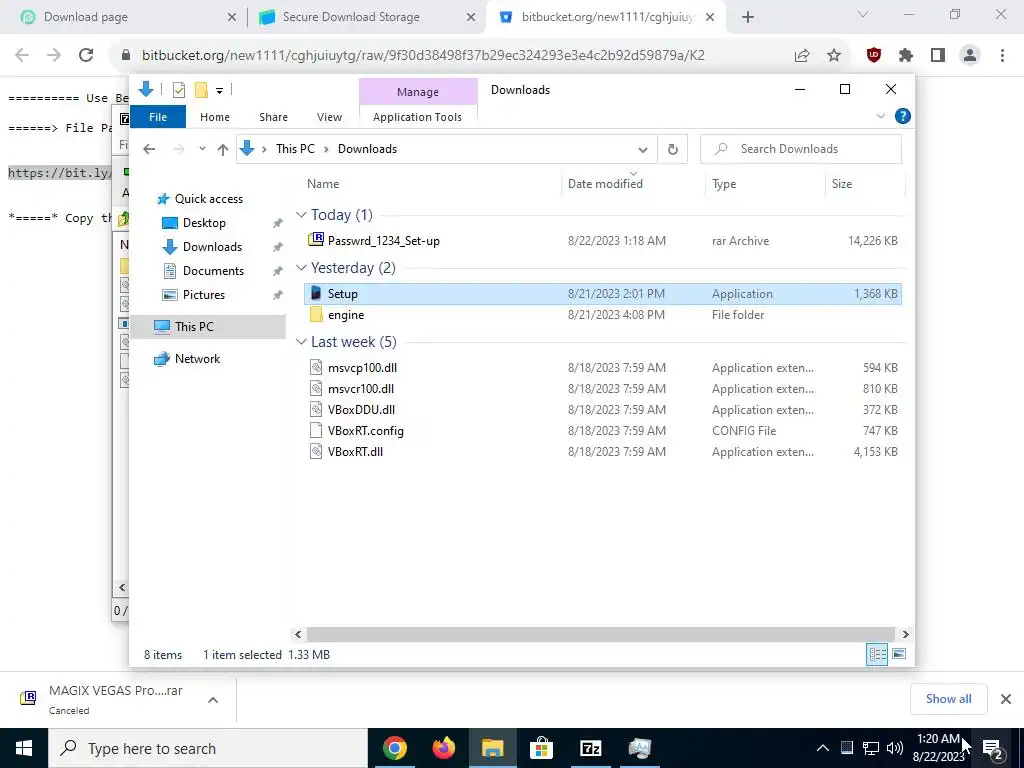This screenshot has height=768, width=1024.
Task: Go back in Explorer navigation
Action: [149, 149]
